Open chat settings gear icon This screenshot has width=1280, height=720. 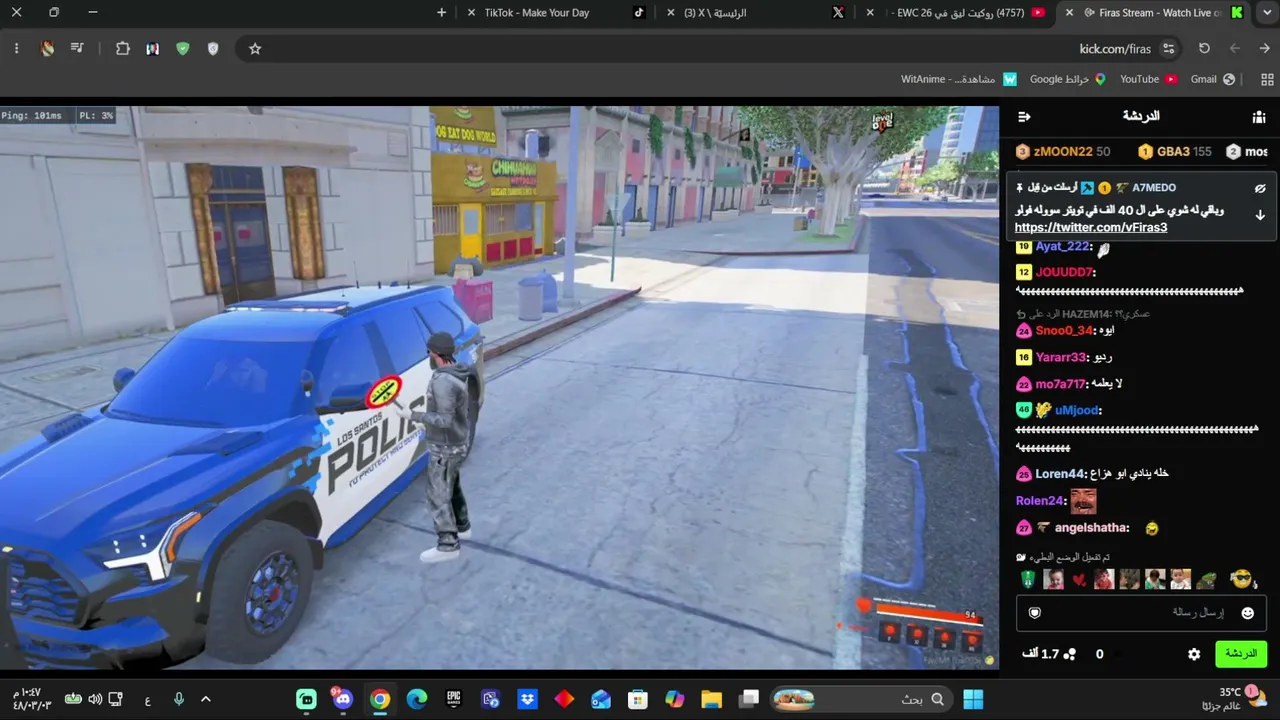point(1194,654)
